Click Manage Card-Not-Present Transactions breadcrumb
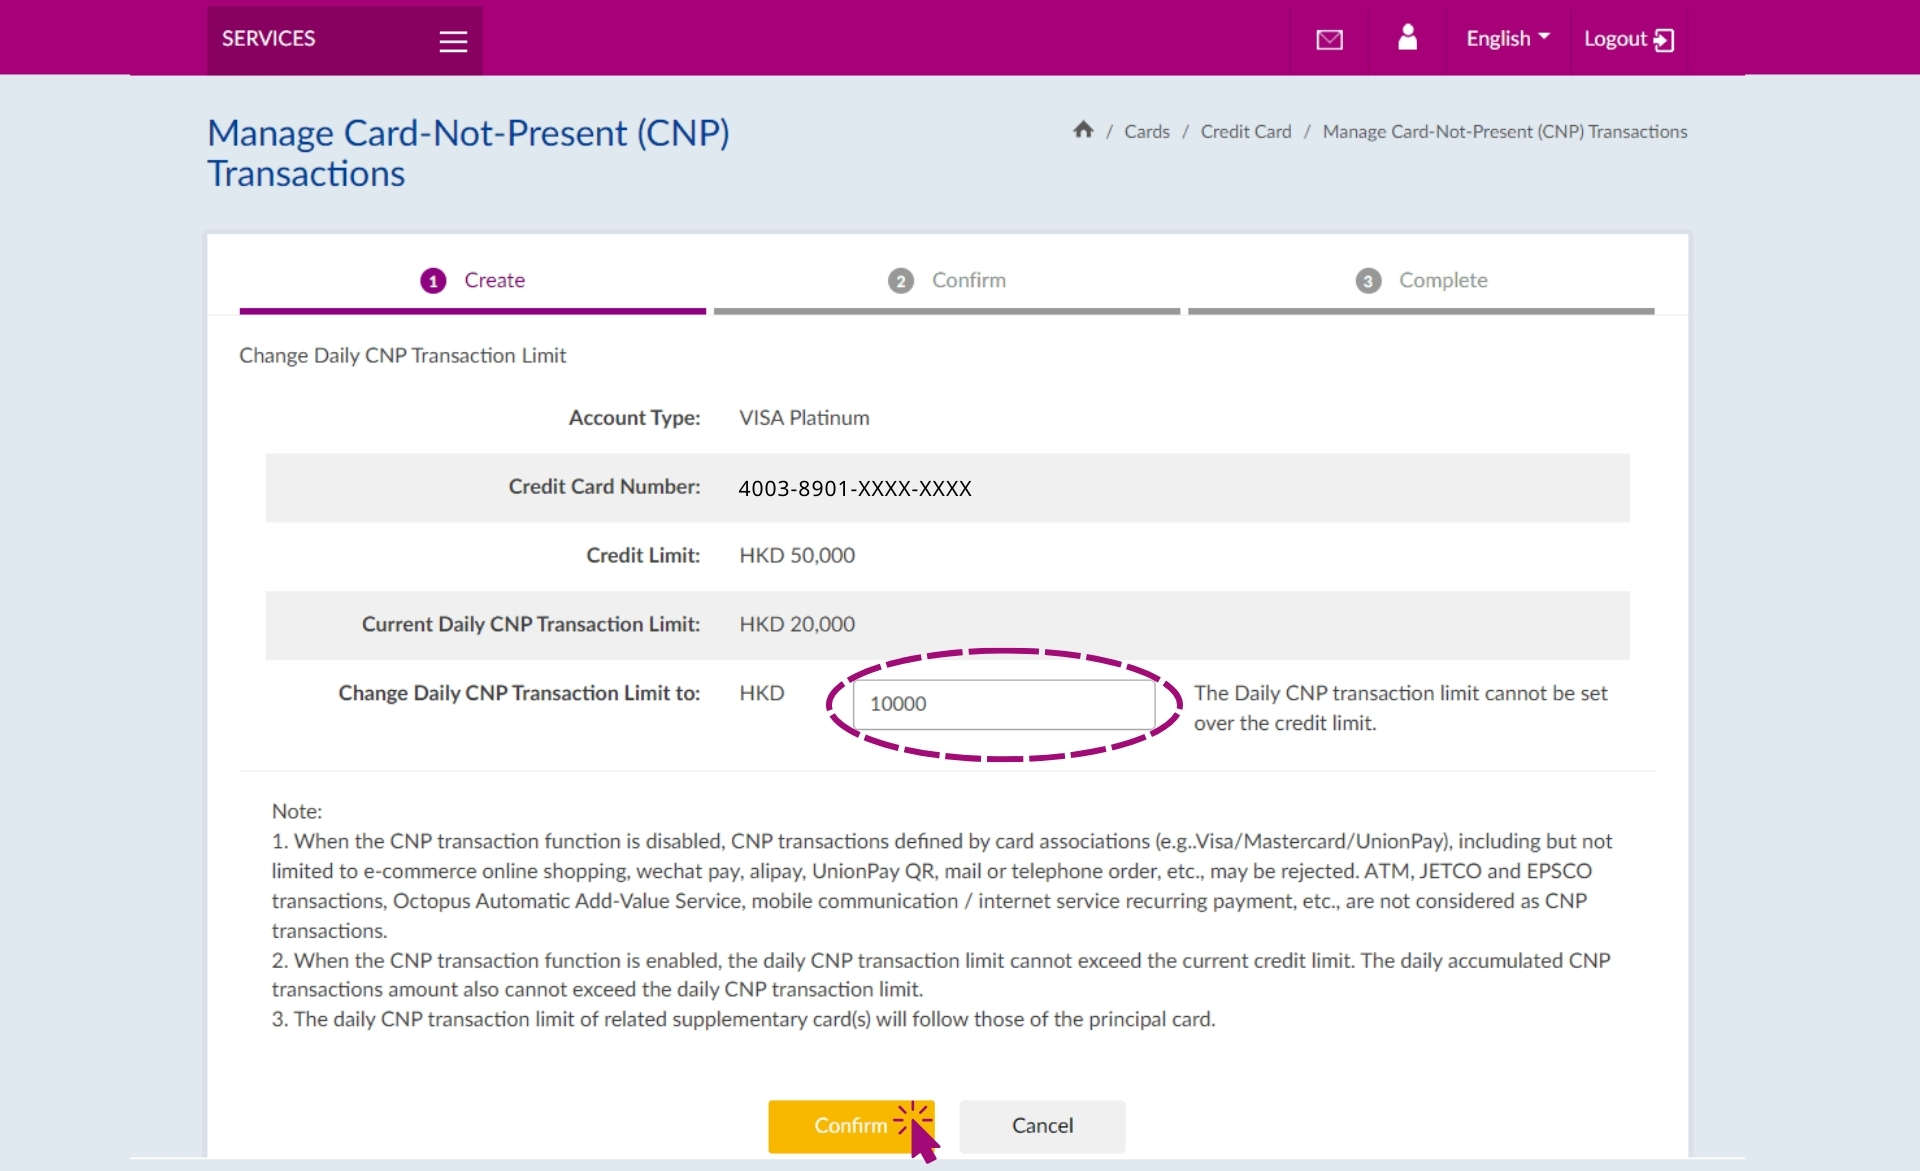 [1505, 131]
